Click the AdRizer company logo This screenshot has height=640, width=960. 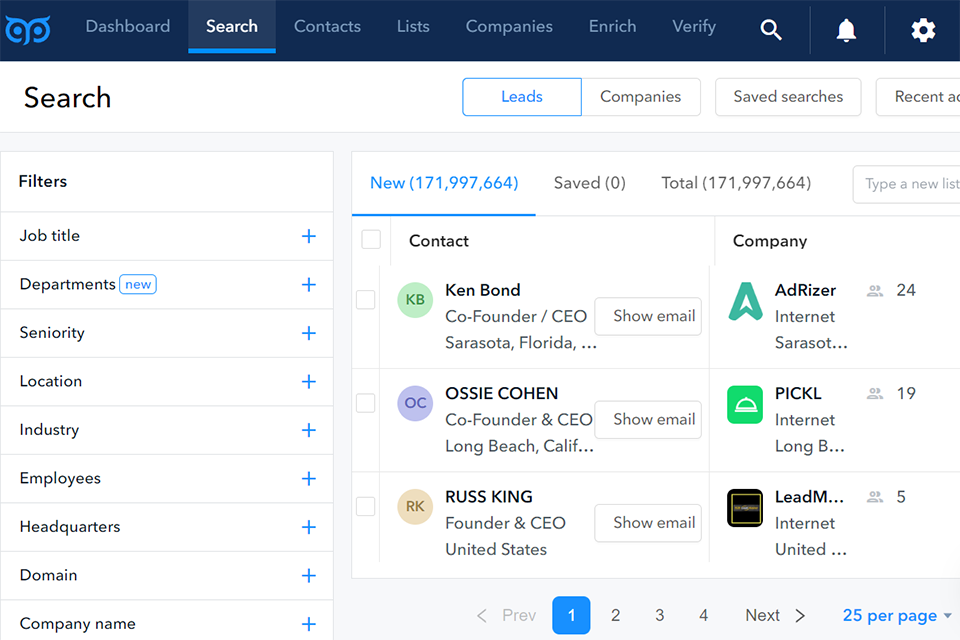point(744,300)
